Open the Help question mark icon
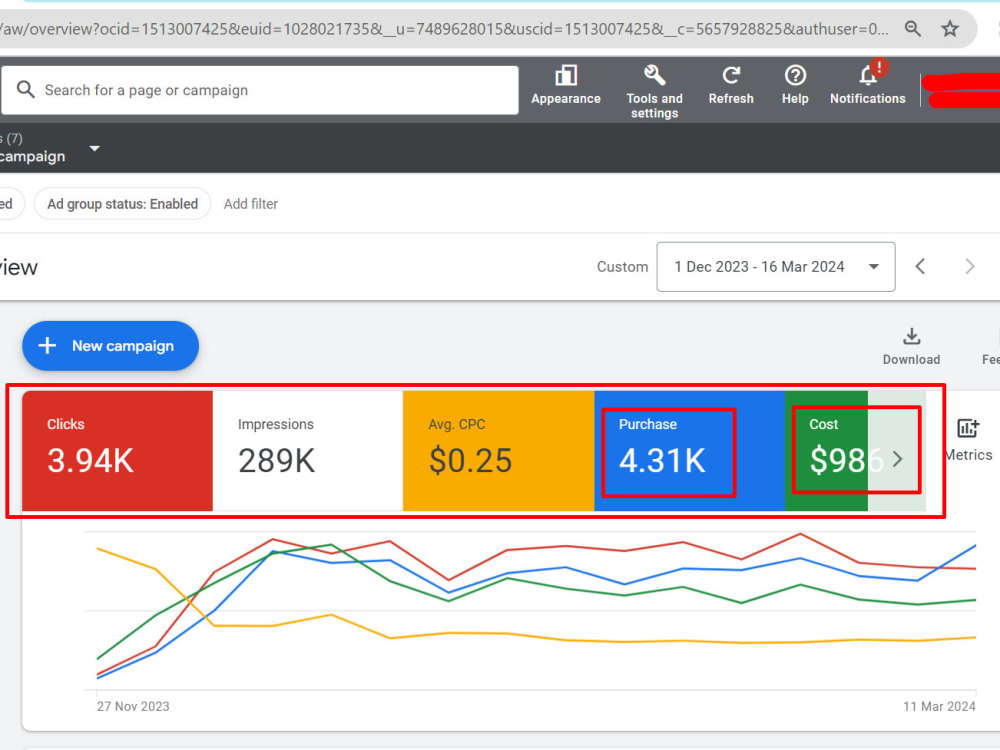This screenshot has height=750, width=1000. pyautogui.click(x=795, y=76)
